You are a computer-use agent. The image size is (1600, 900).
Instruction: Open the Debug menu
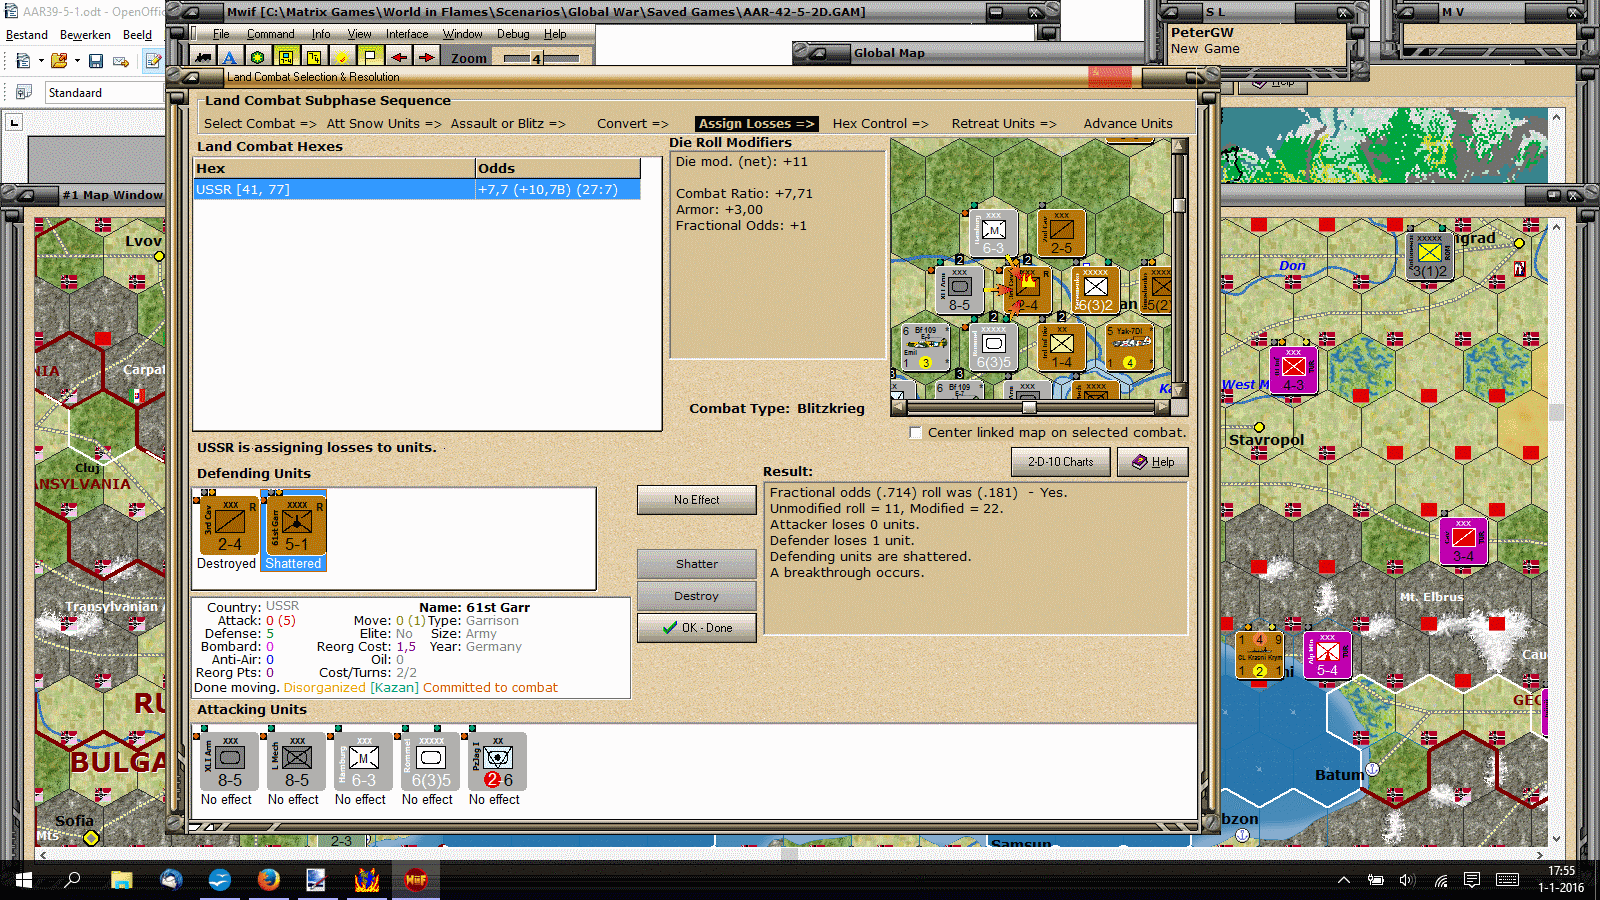(513, 34)
